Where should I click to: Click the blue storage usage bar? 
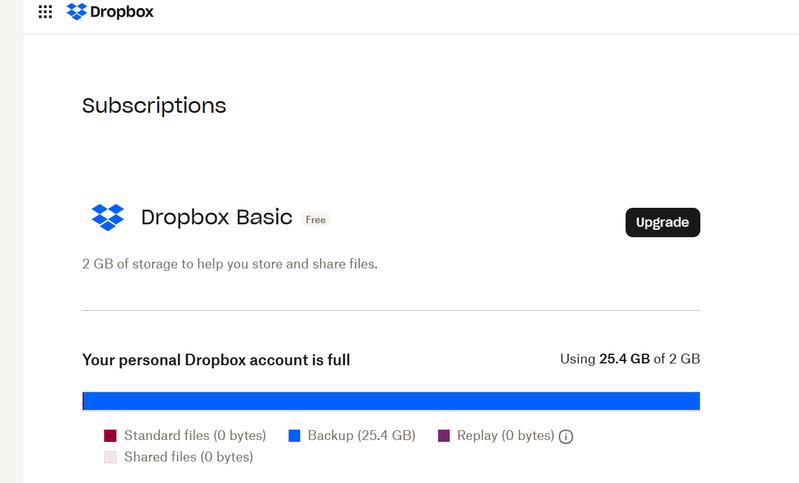click(391, 401)
